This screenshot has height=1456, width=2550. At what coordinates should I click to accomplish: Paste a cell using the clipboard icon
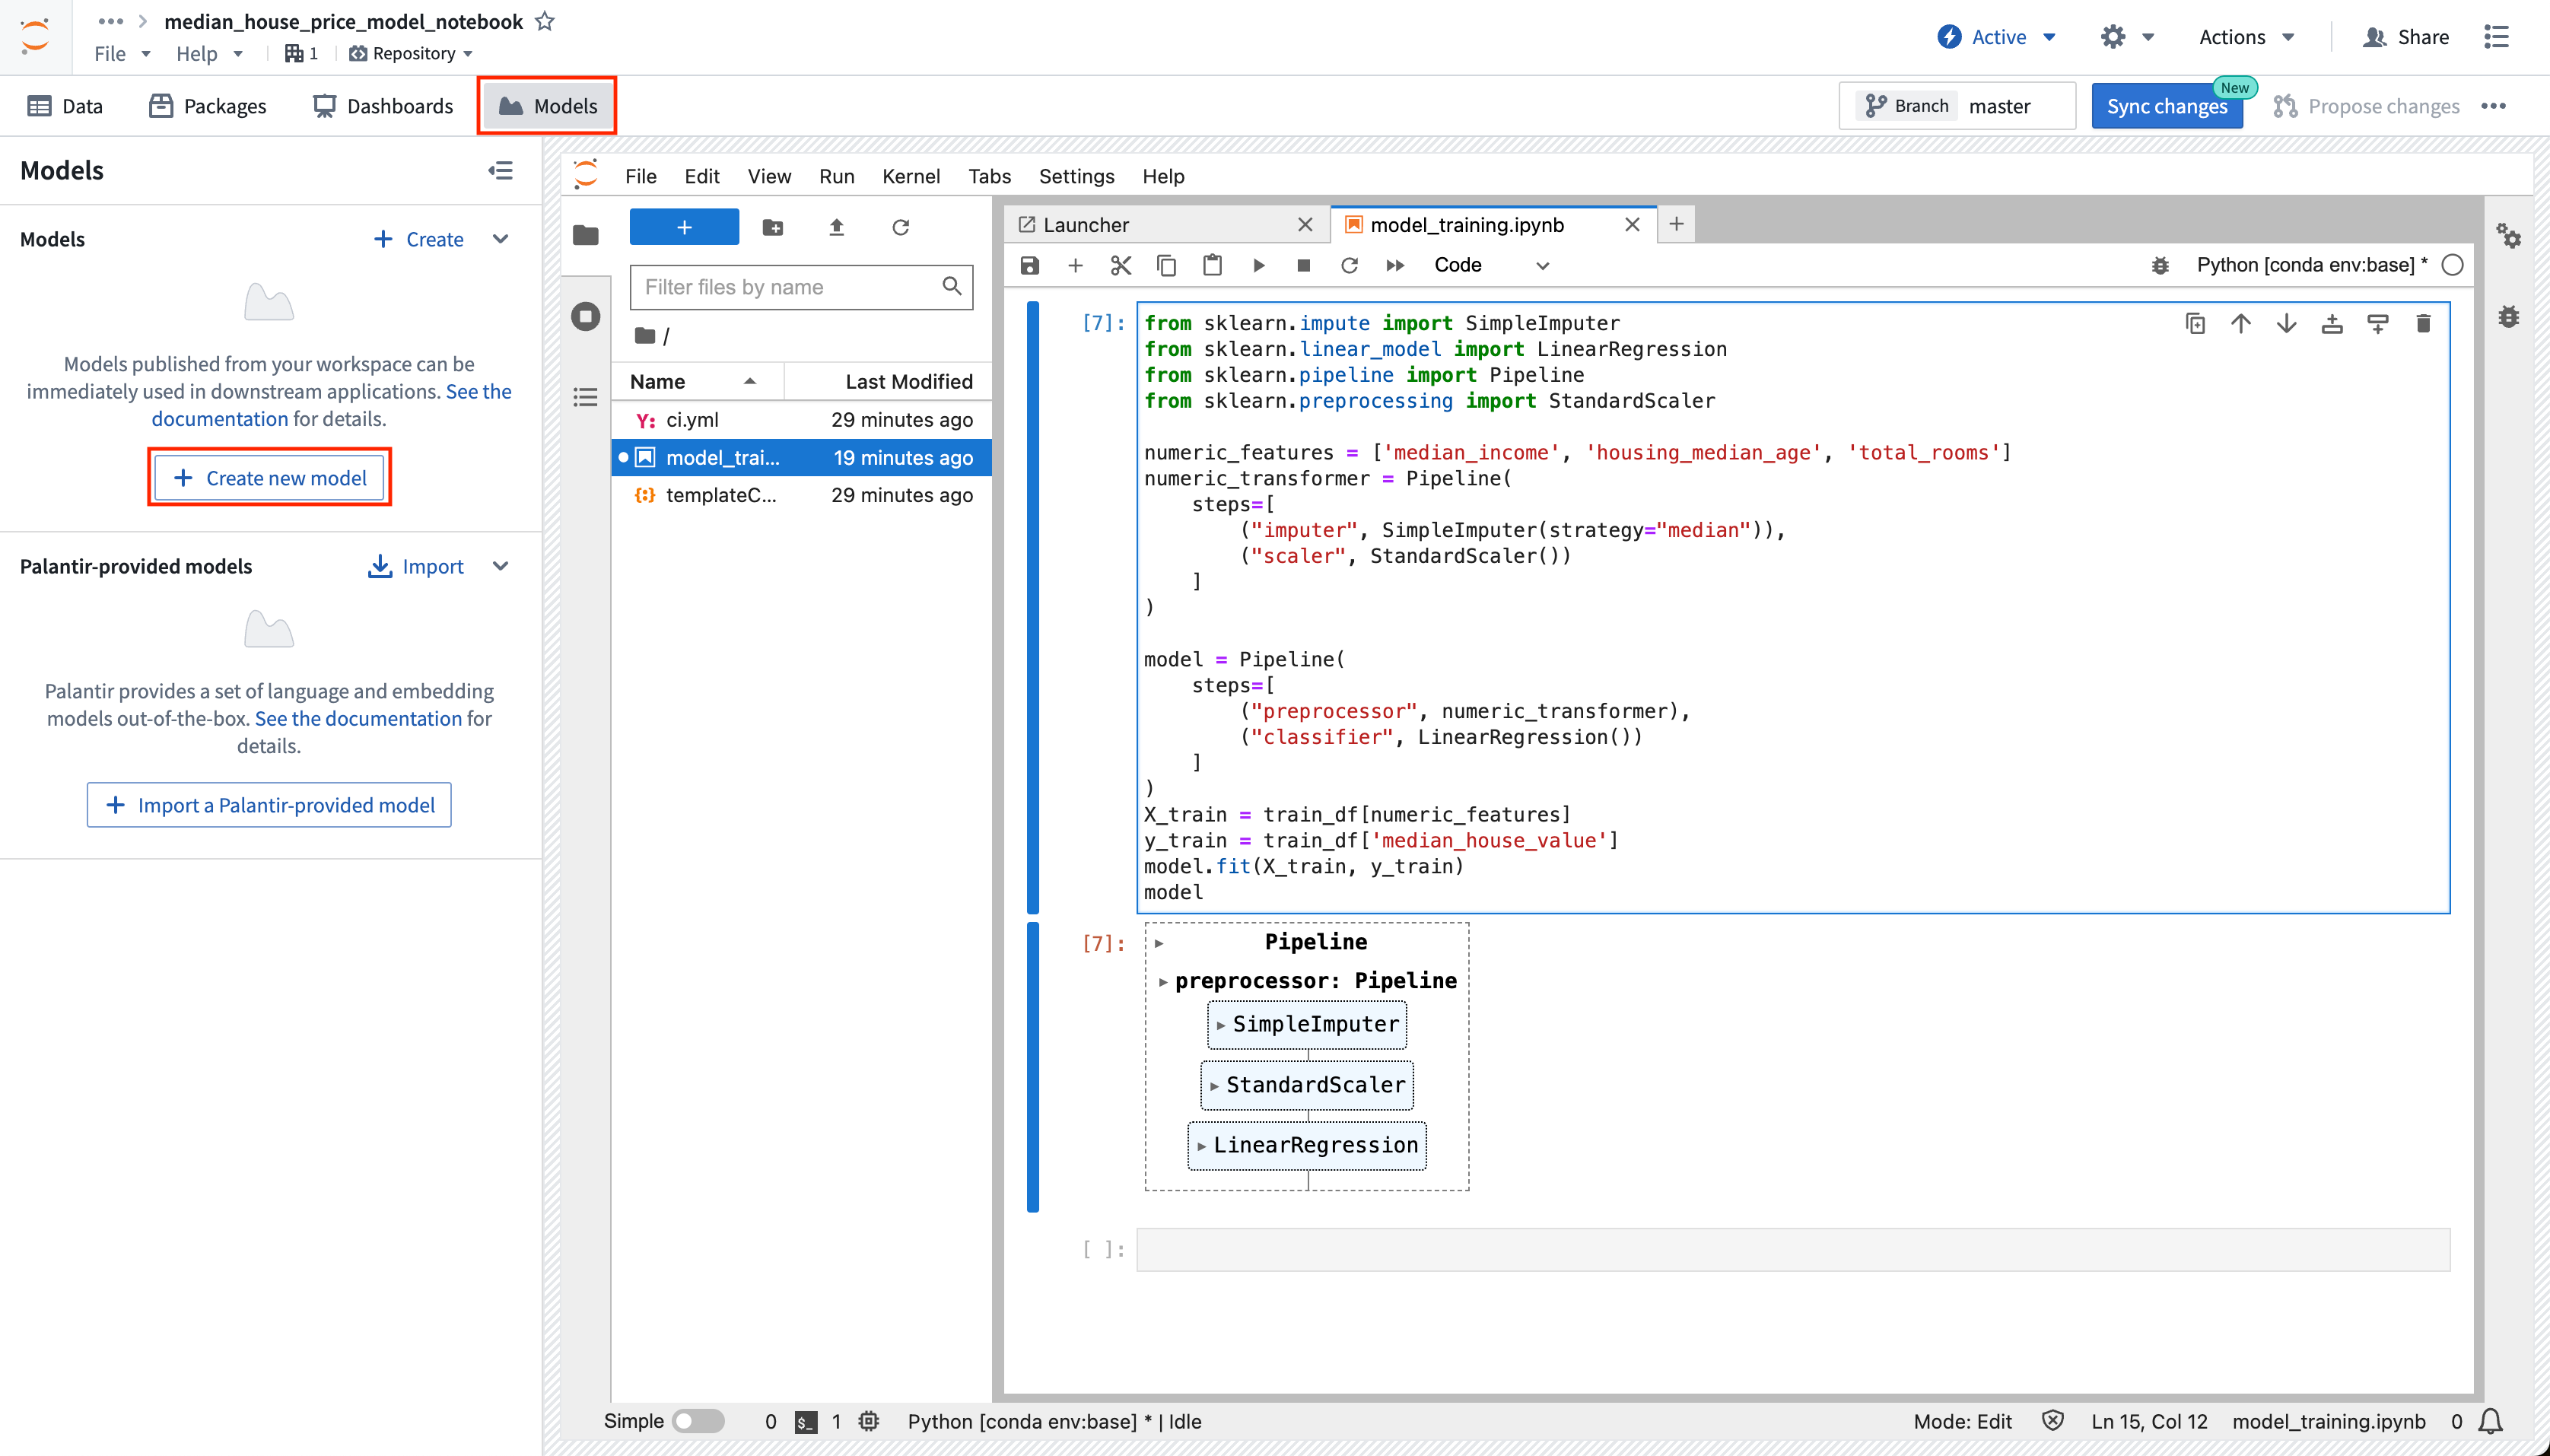point(1212,265)
